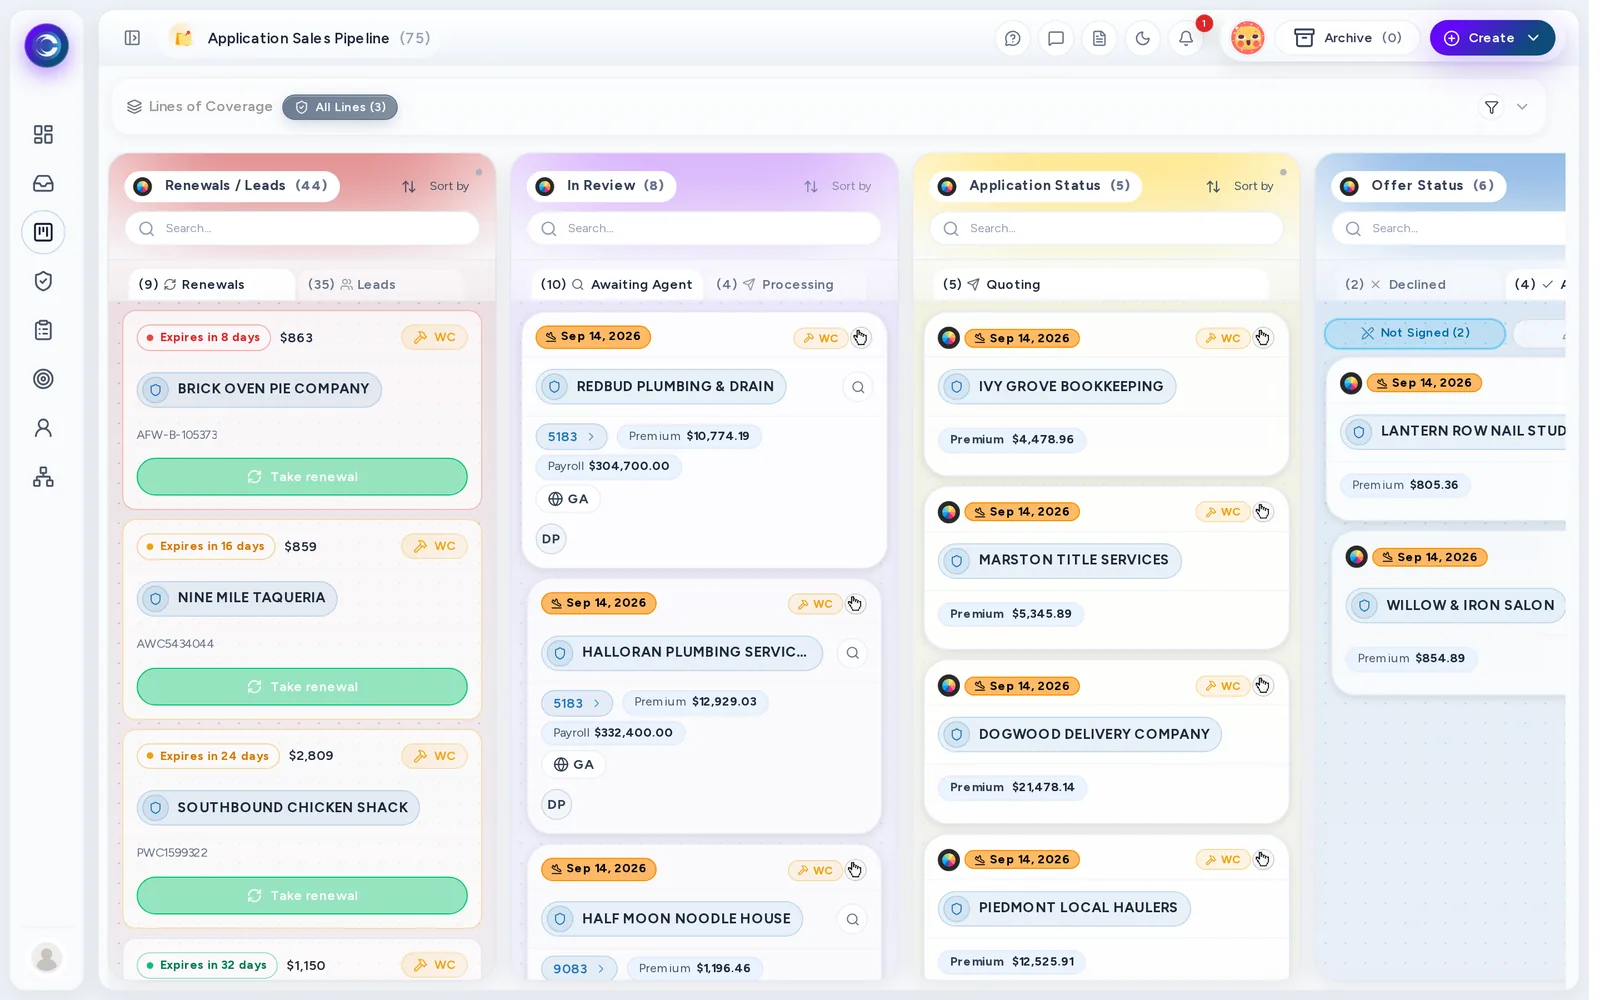Open the shield check icon in sidebar
The image size is (1600, 1000).
[x=43, y=281]
